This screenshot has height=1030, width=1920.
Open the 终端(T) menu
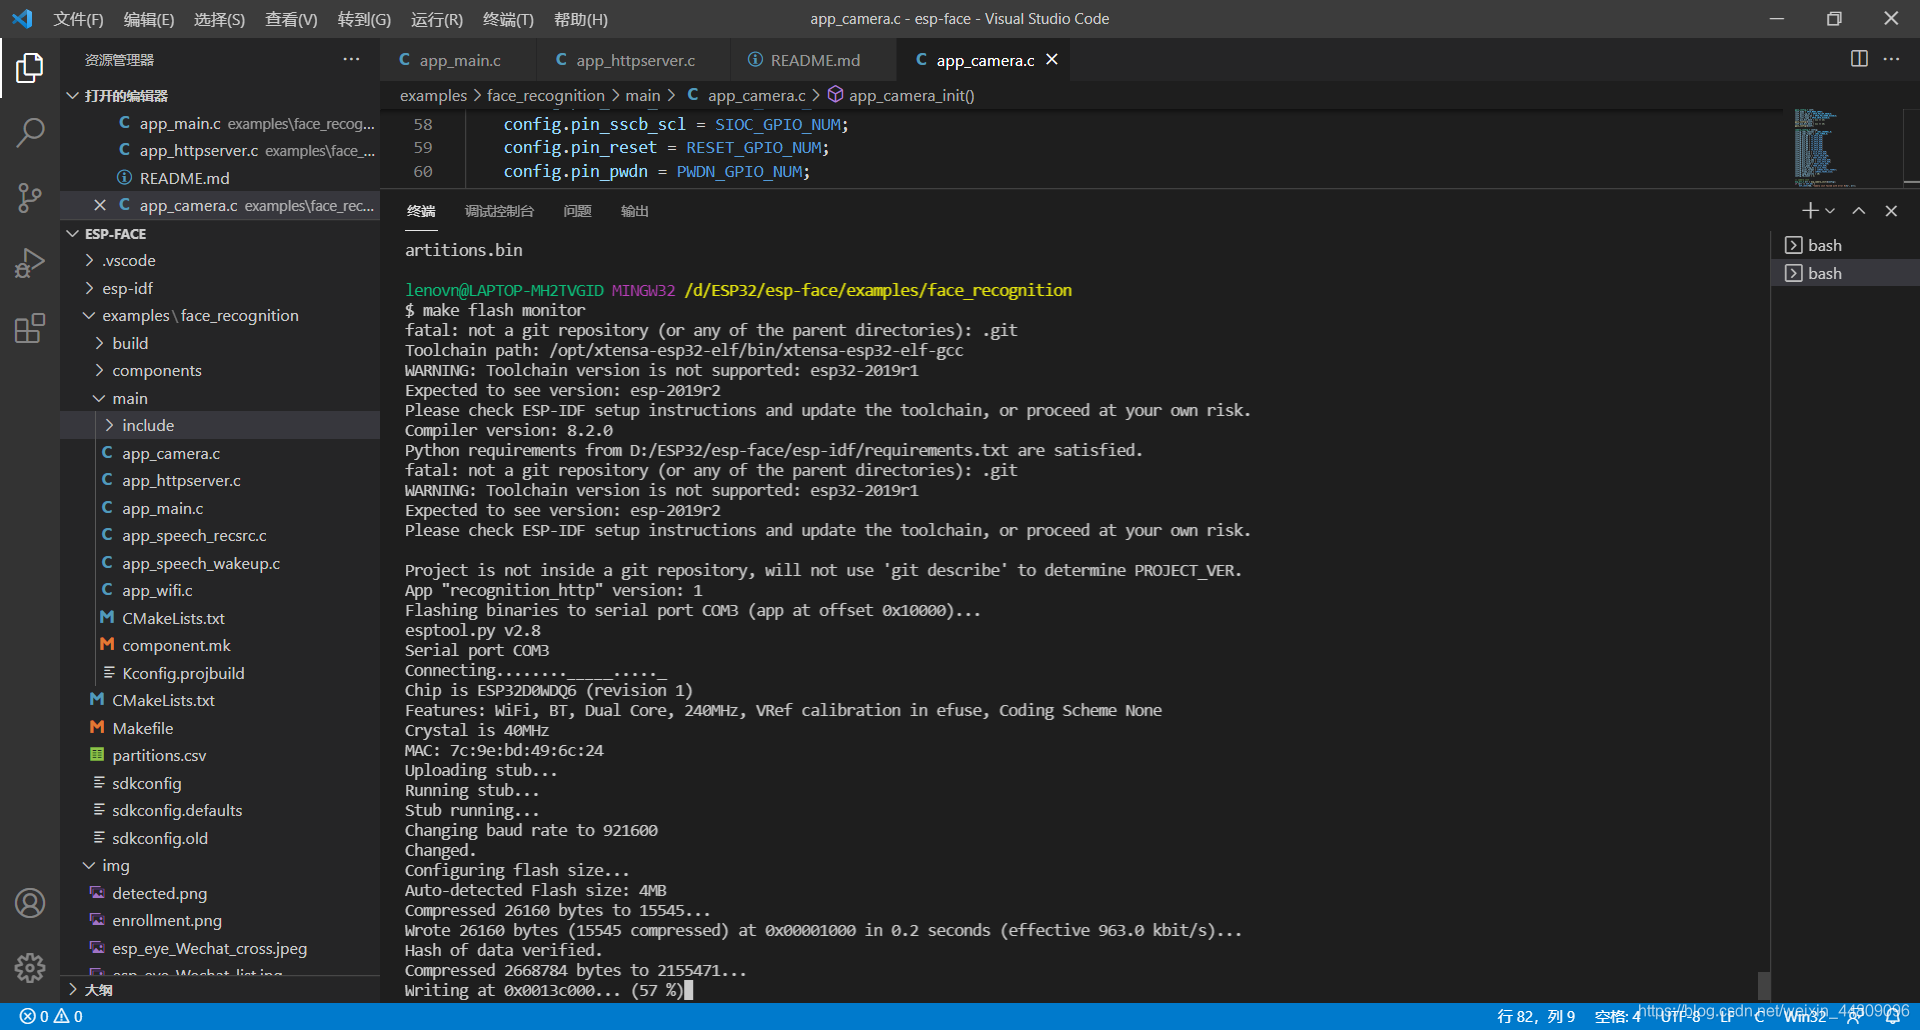(508, 19)
